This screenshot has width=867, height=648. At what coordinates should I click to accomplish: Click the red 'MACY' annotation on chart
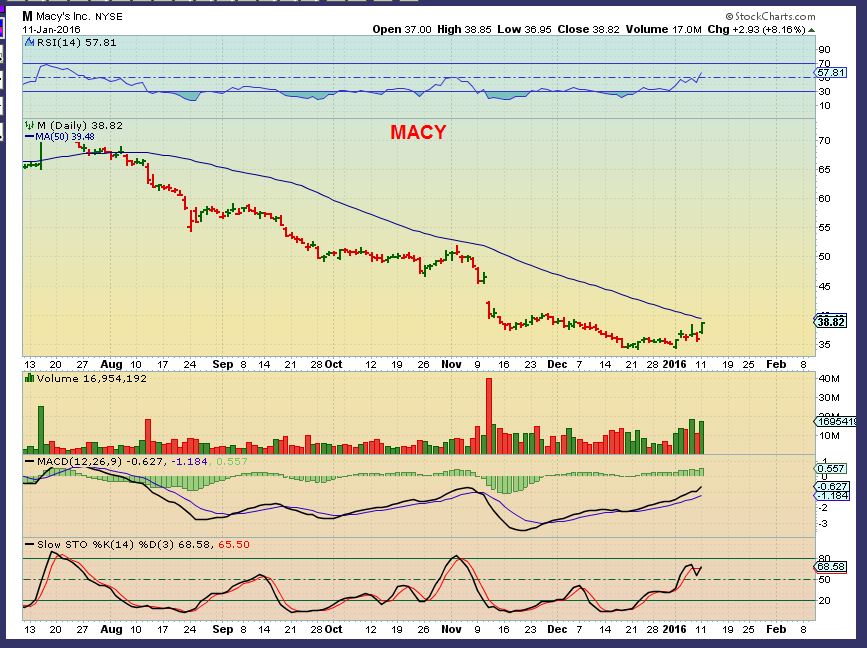[418, 132]
